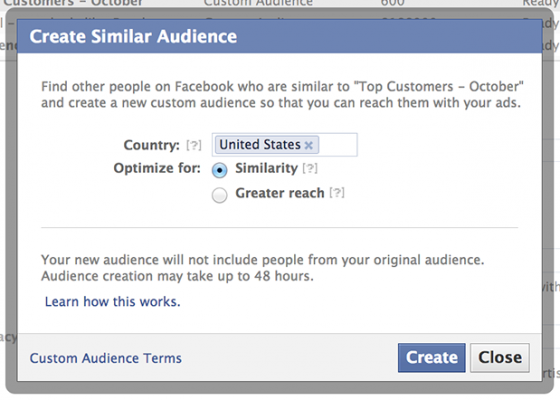560x400 pixels.
Task: Click the Greater reach option label
Action: [x=280, y=193]
